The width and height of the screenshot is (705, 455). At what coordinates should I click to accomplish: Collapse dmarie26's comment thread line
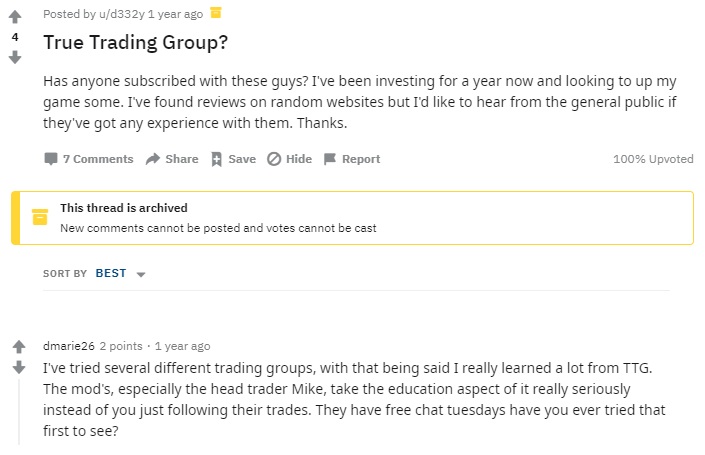coord(19,411)
